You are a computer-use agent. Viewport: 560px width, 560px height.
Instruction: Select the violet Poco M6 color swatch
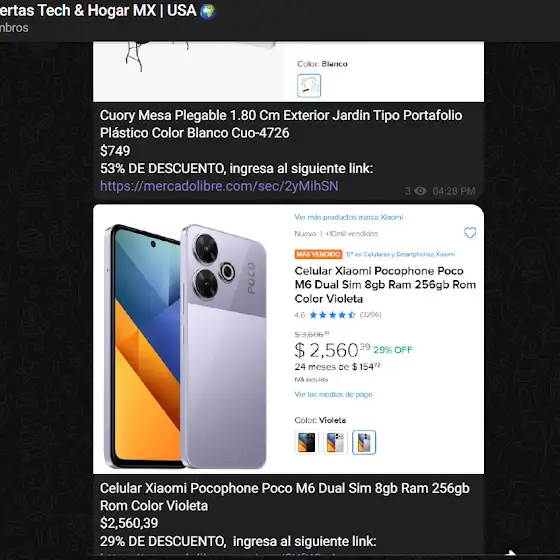[364, 442]
